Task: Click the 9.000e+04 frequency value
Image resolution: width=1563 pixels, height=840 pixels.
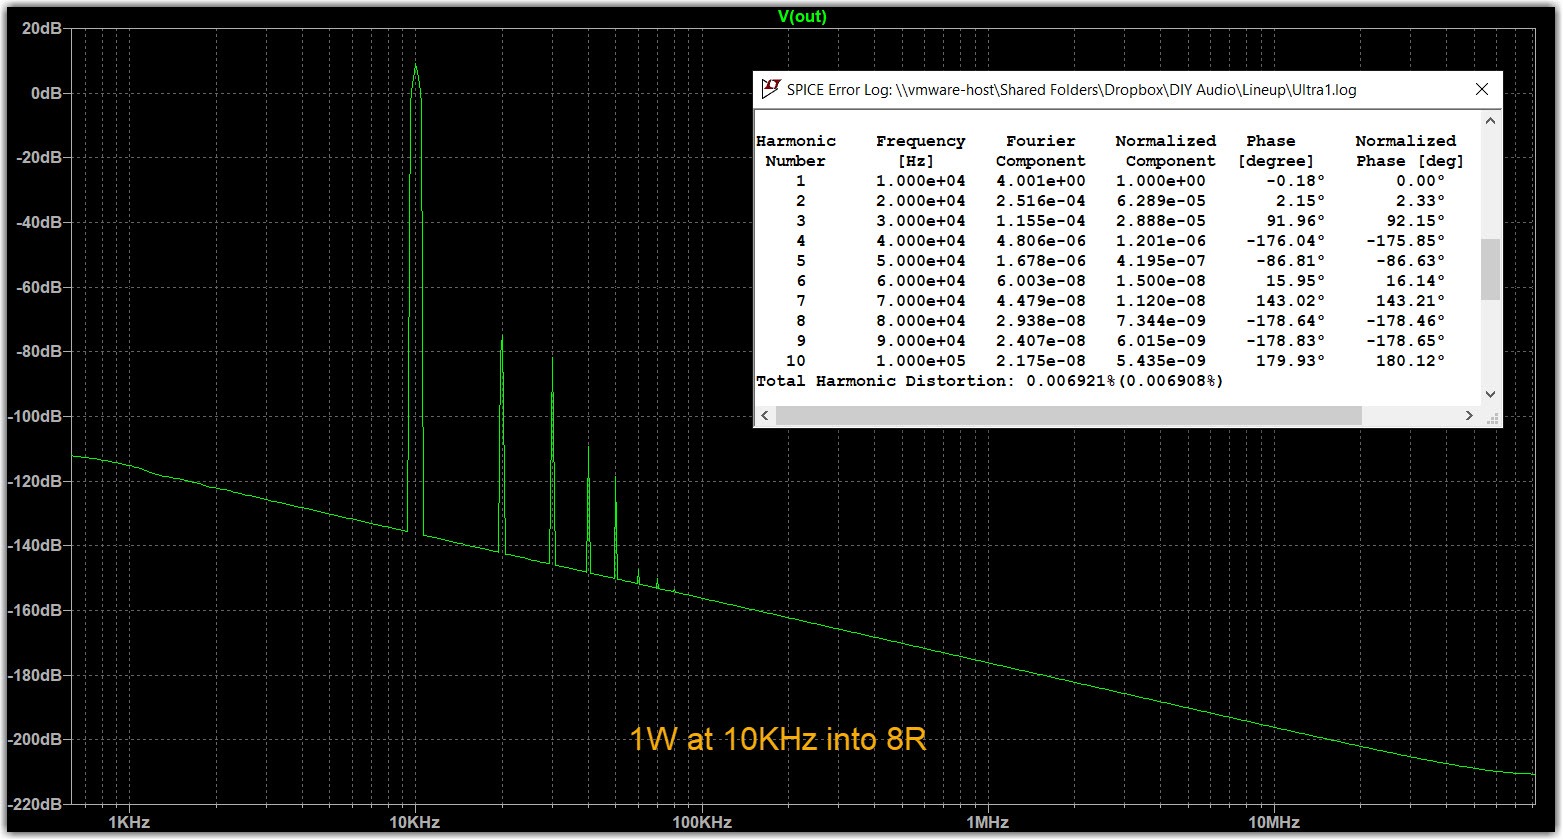Action: click(920, 341)
